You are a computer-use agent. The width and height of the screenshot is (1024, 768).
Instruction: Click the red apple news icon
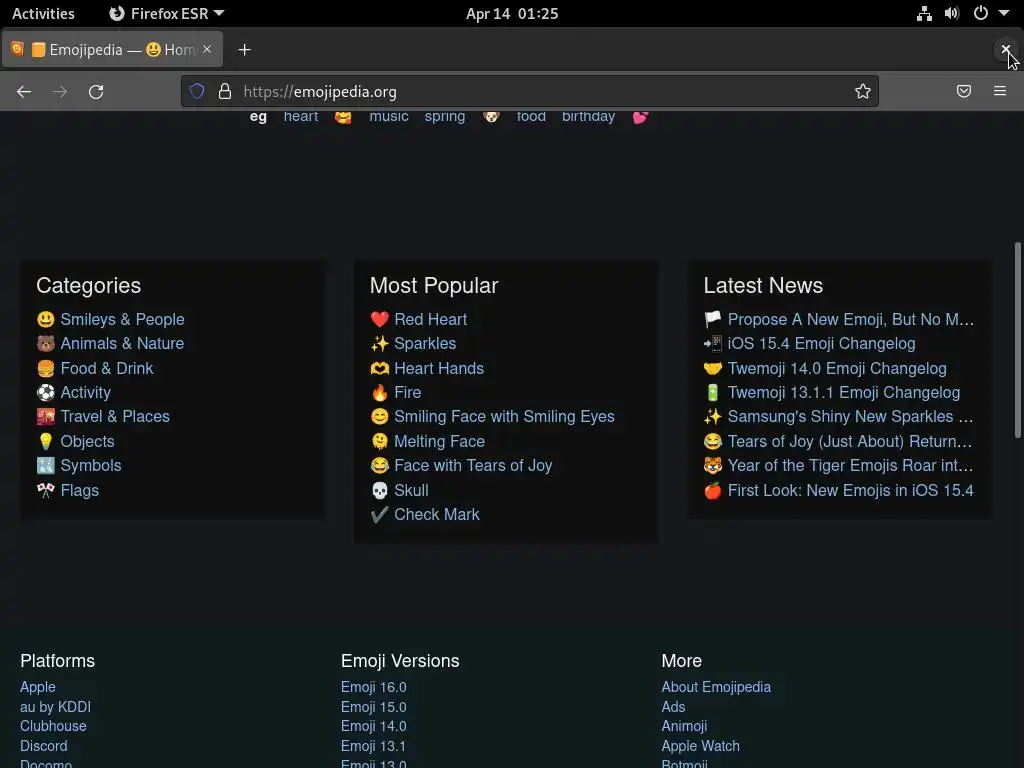tap(712, 490)
